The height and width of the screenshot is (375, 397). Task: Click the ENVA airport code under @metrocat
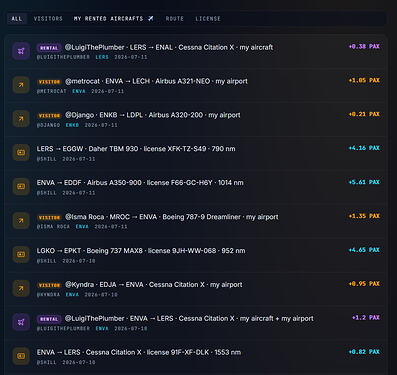(x=79, y=91)
